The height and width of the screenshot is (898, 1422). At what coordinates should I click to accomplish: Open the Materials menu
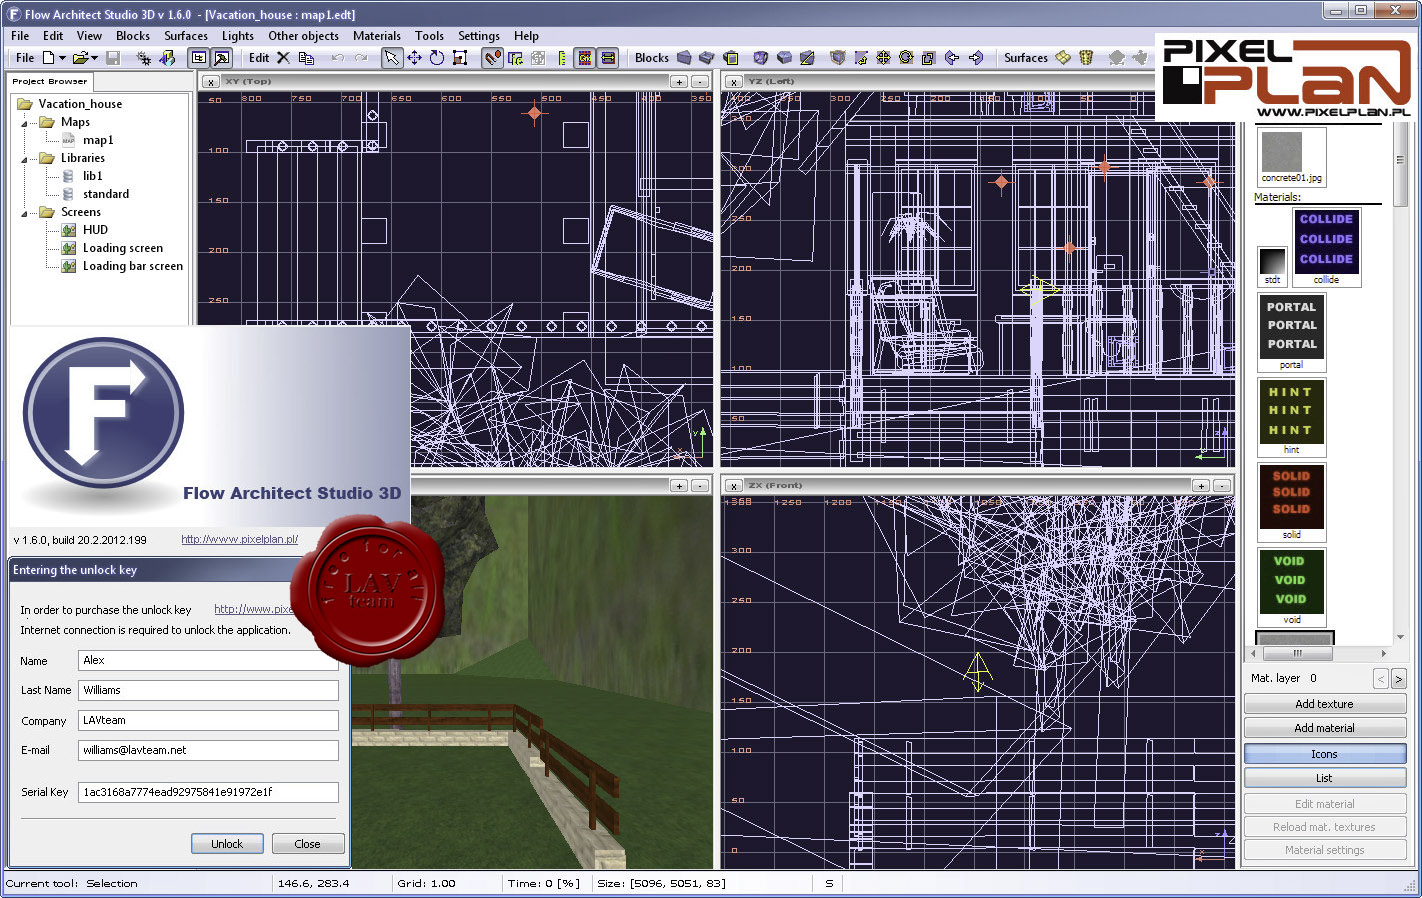click(377, 35)
